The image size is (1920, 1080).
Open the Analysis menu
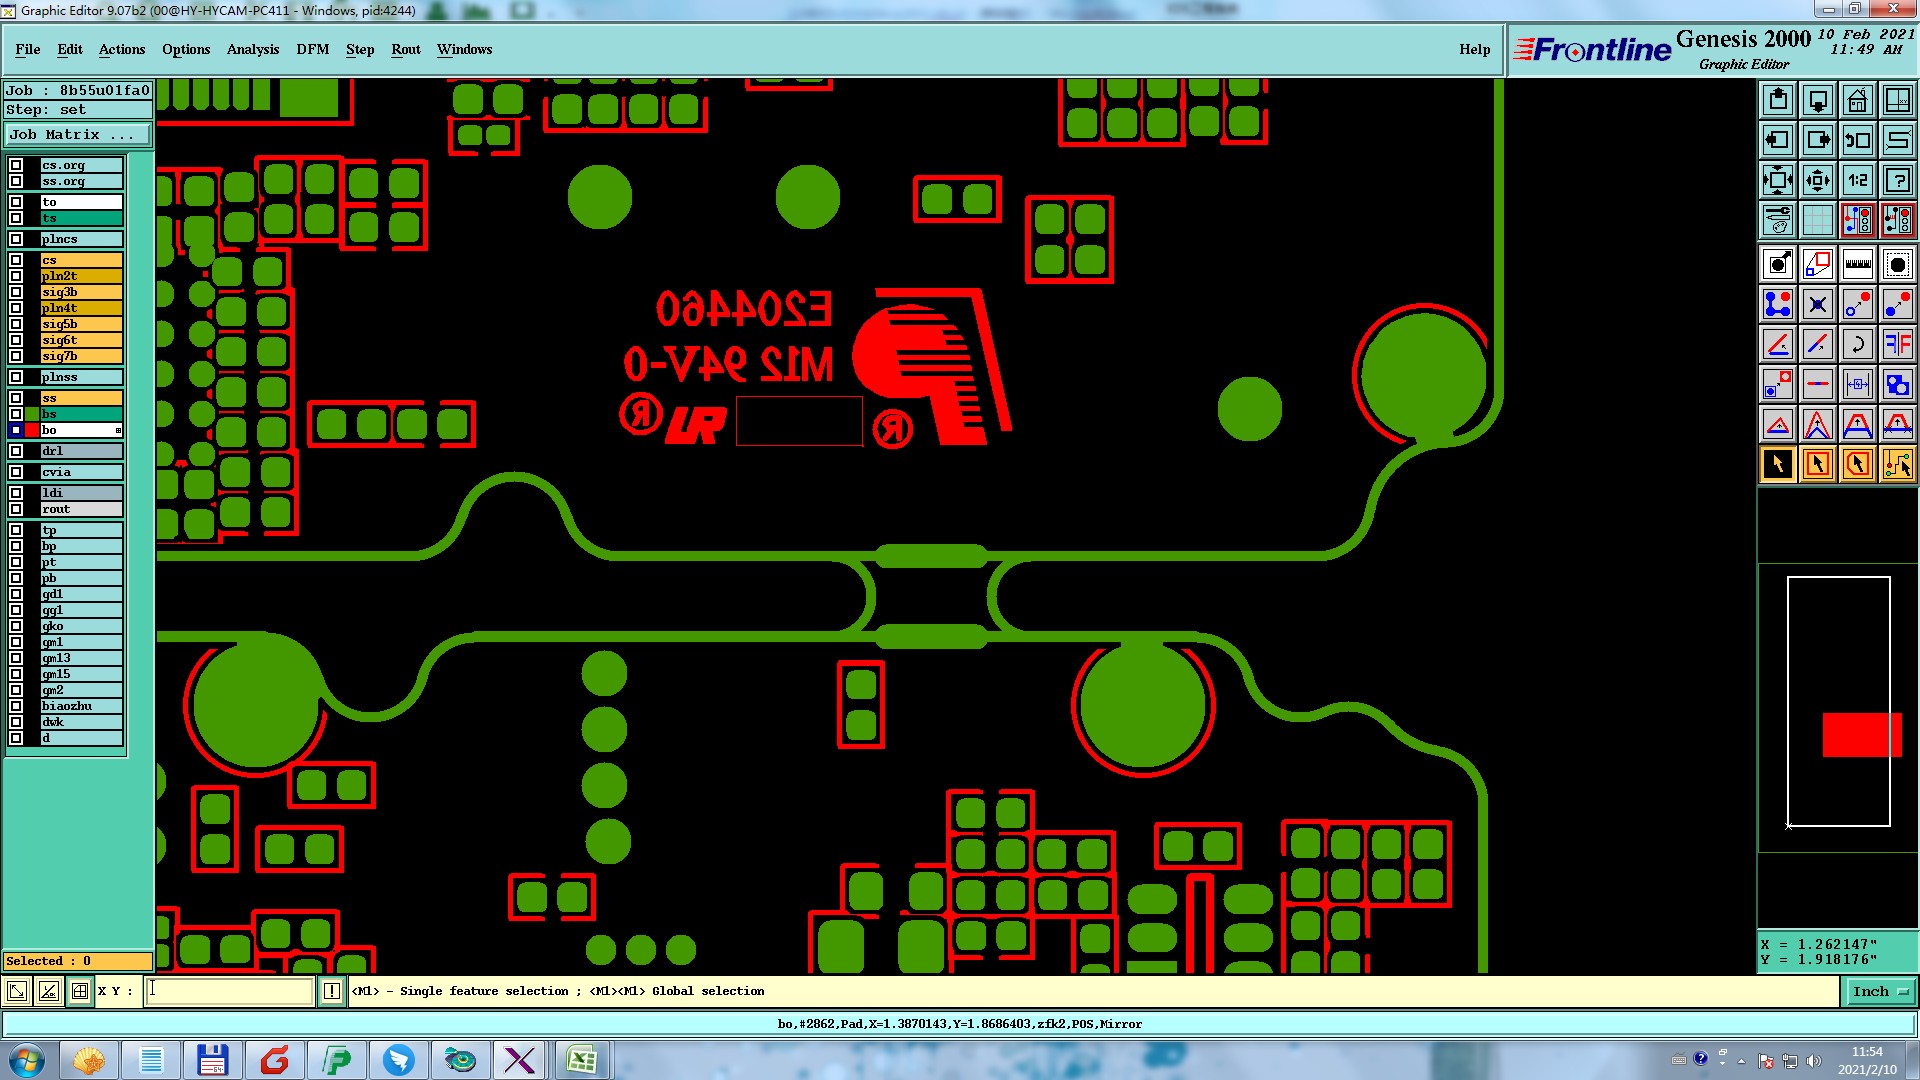(253, 49)
